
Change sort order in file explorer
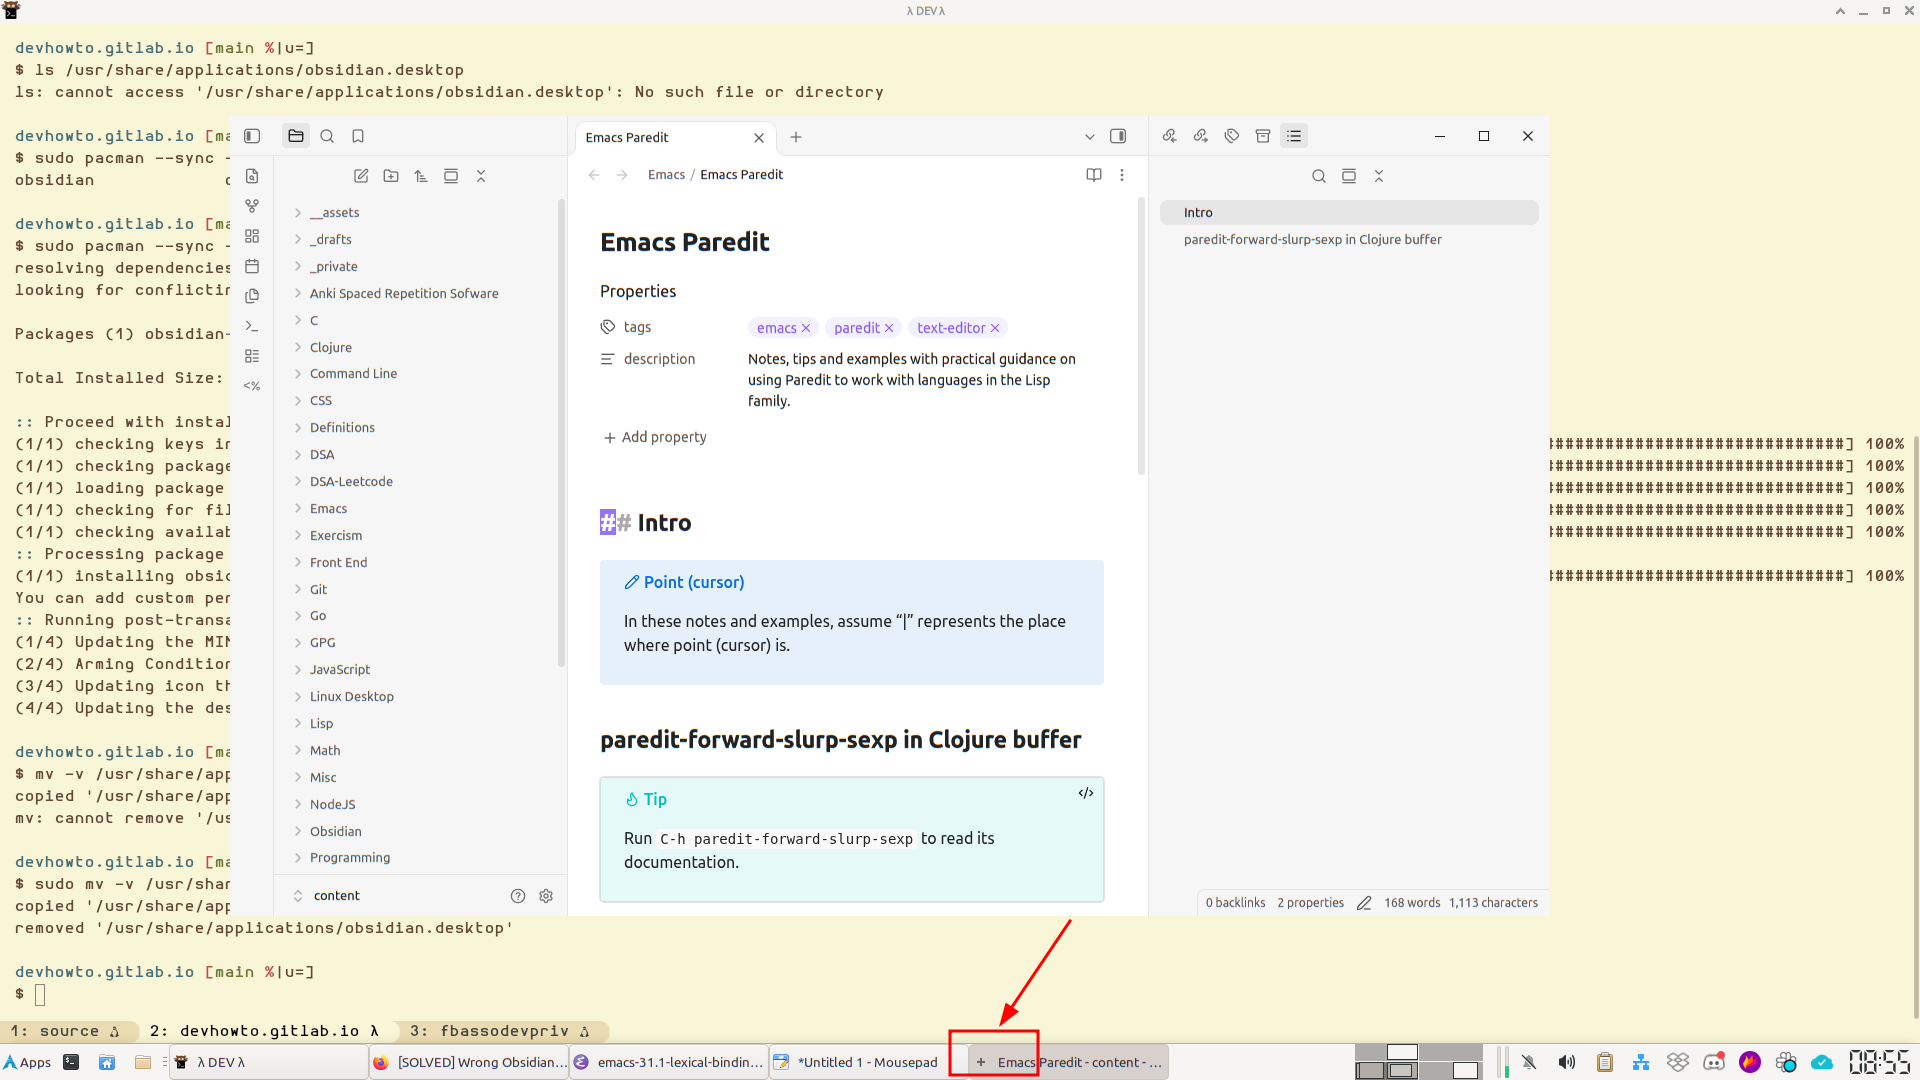(421, 176)
